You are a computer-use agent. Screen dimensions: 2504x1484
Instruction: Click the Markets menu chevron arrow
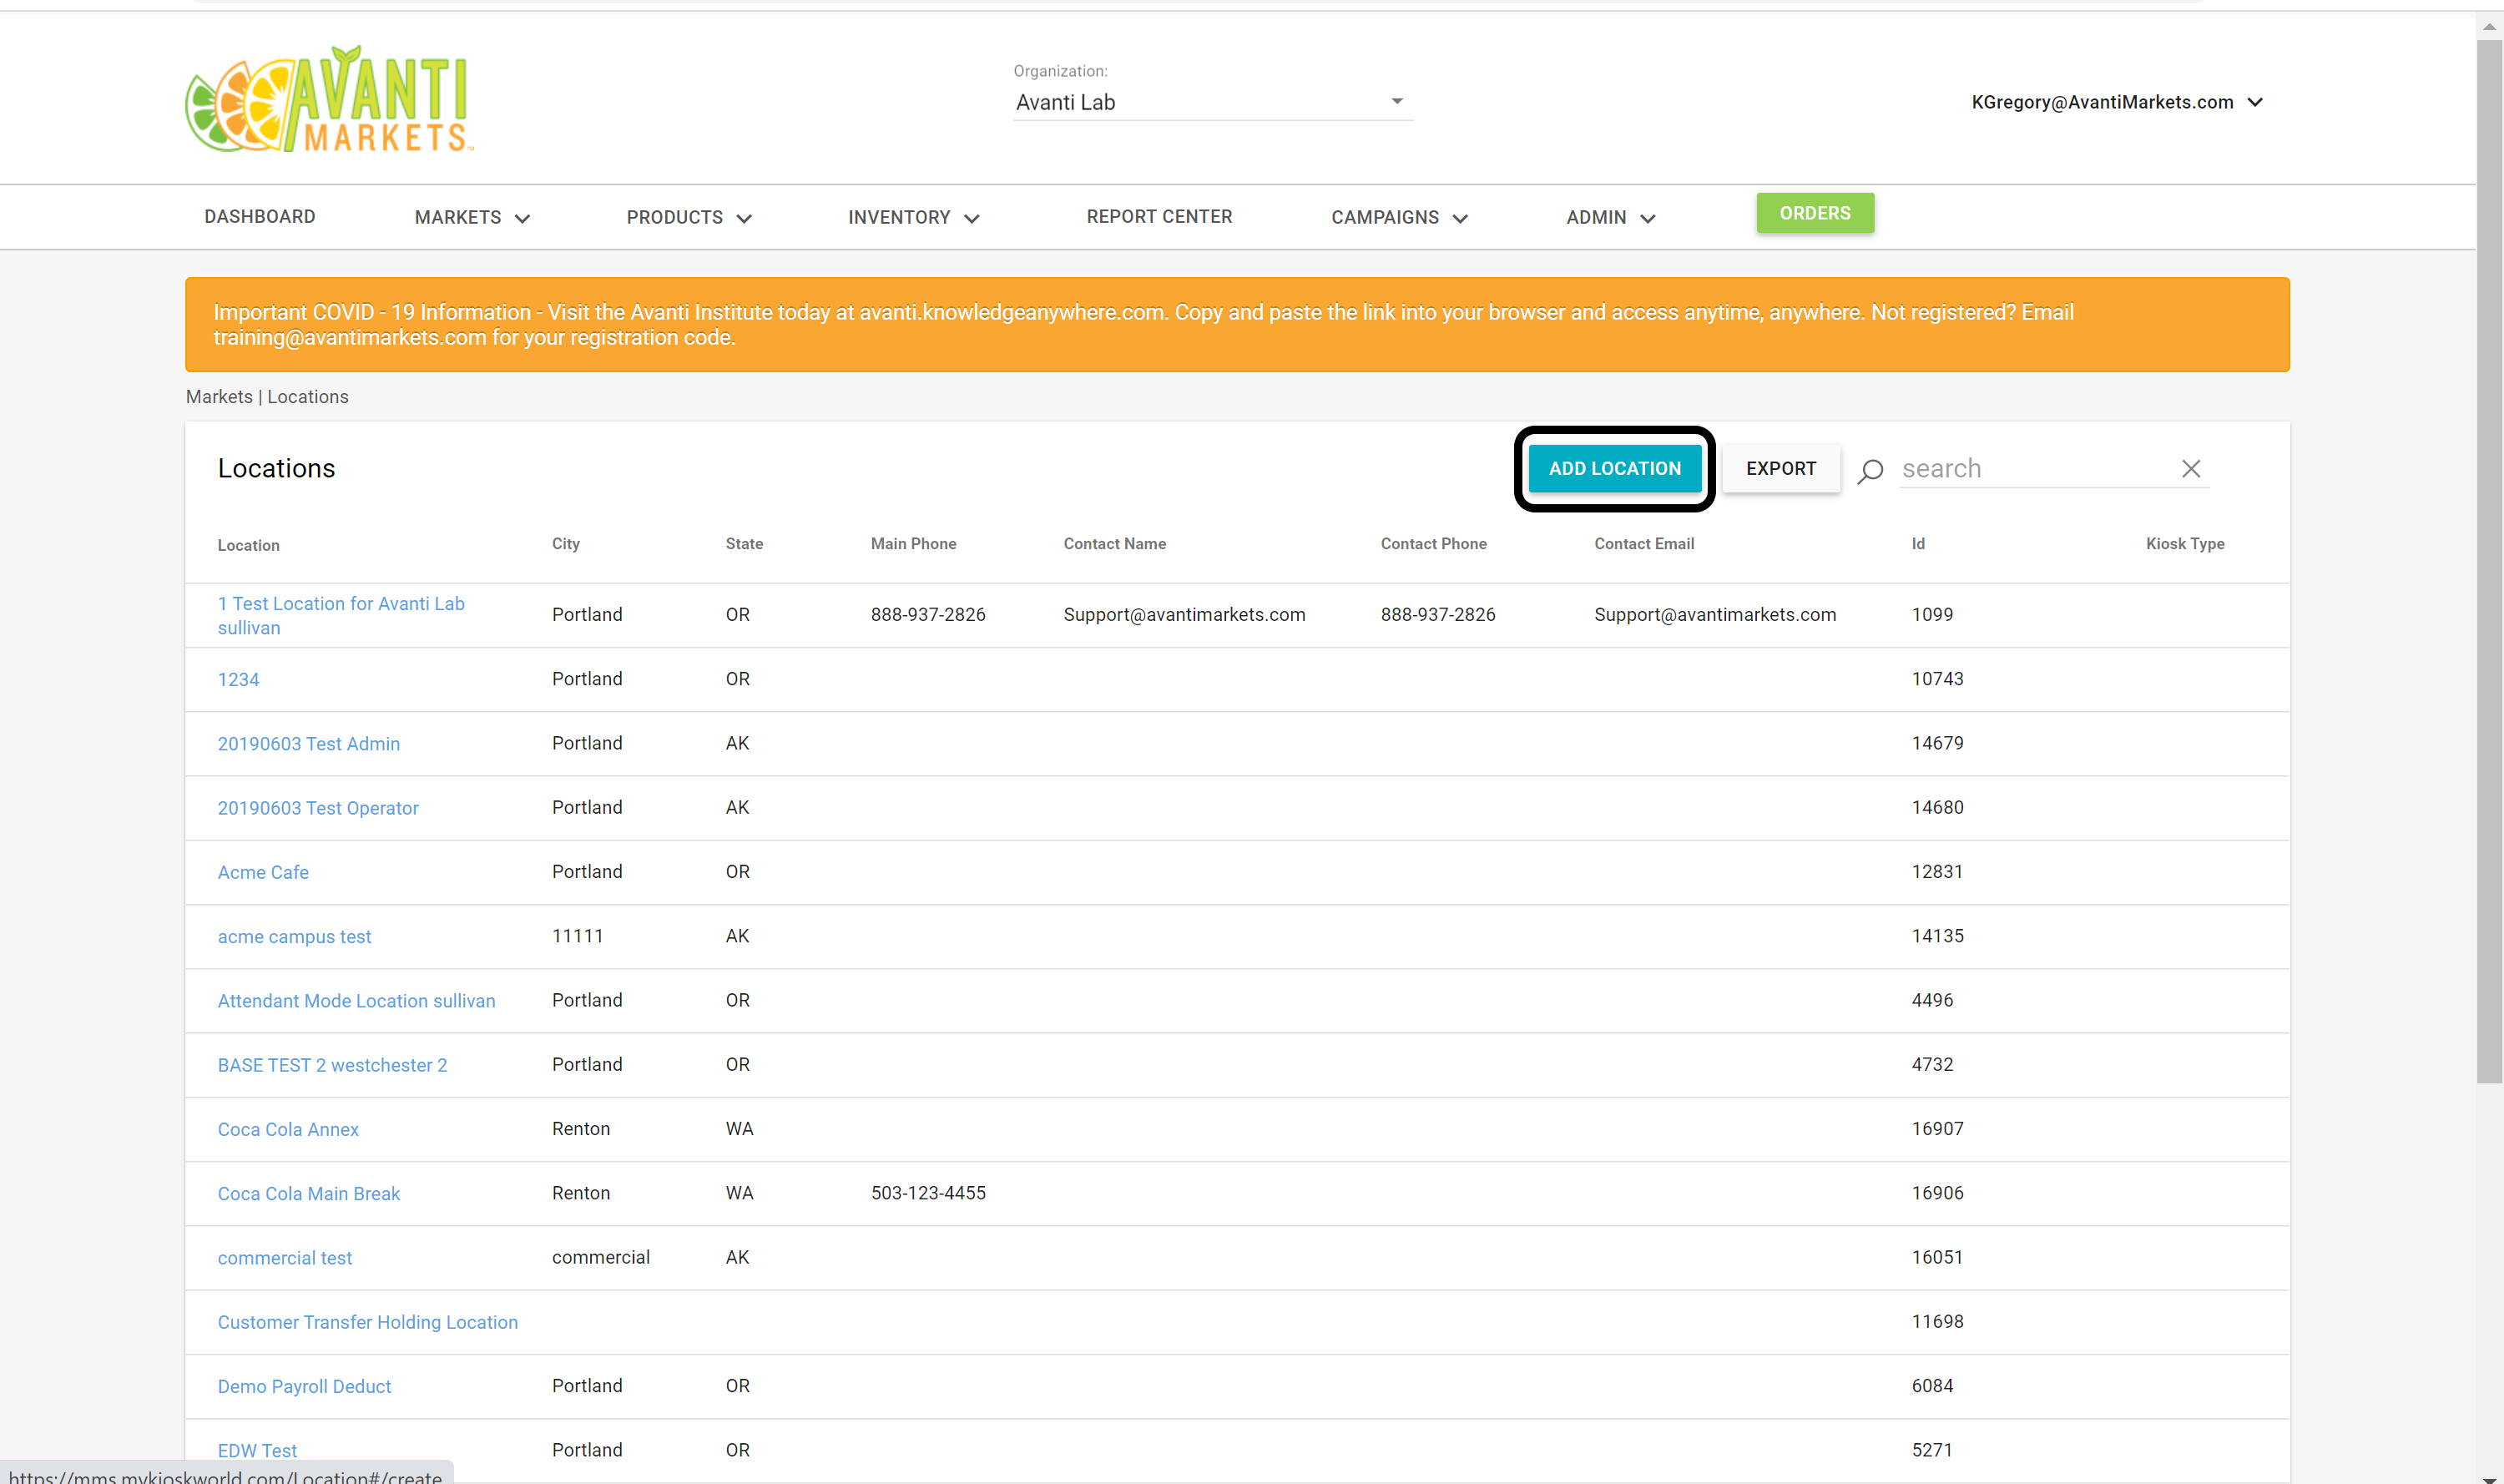point(522,219)
